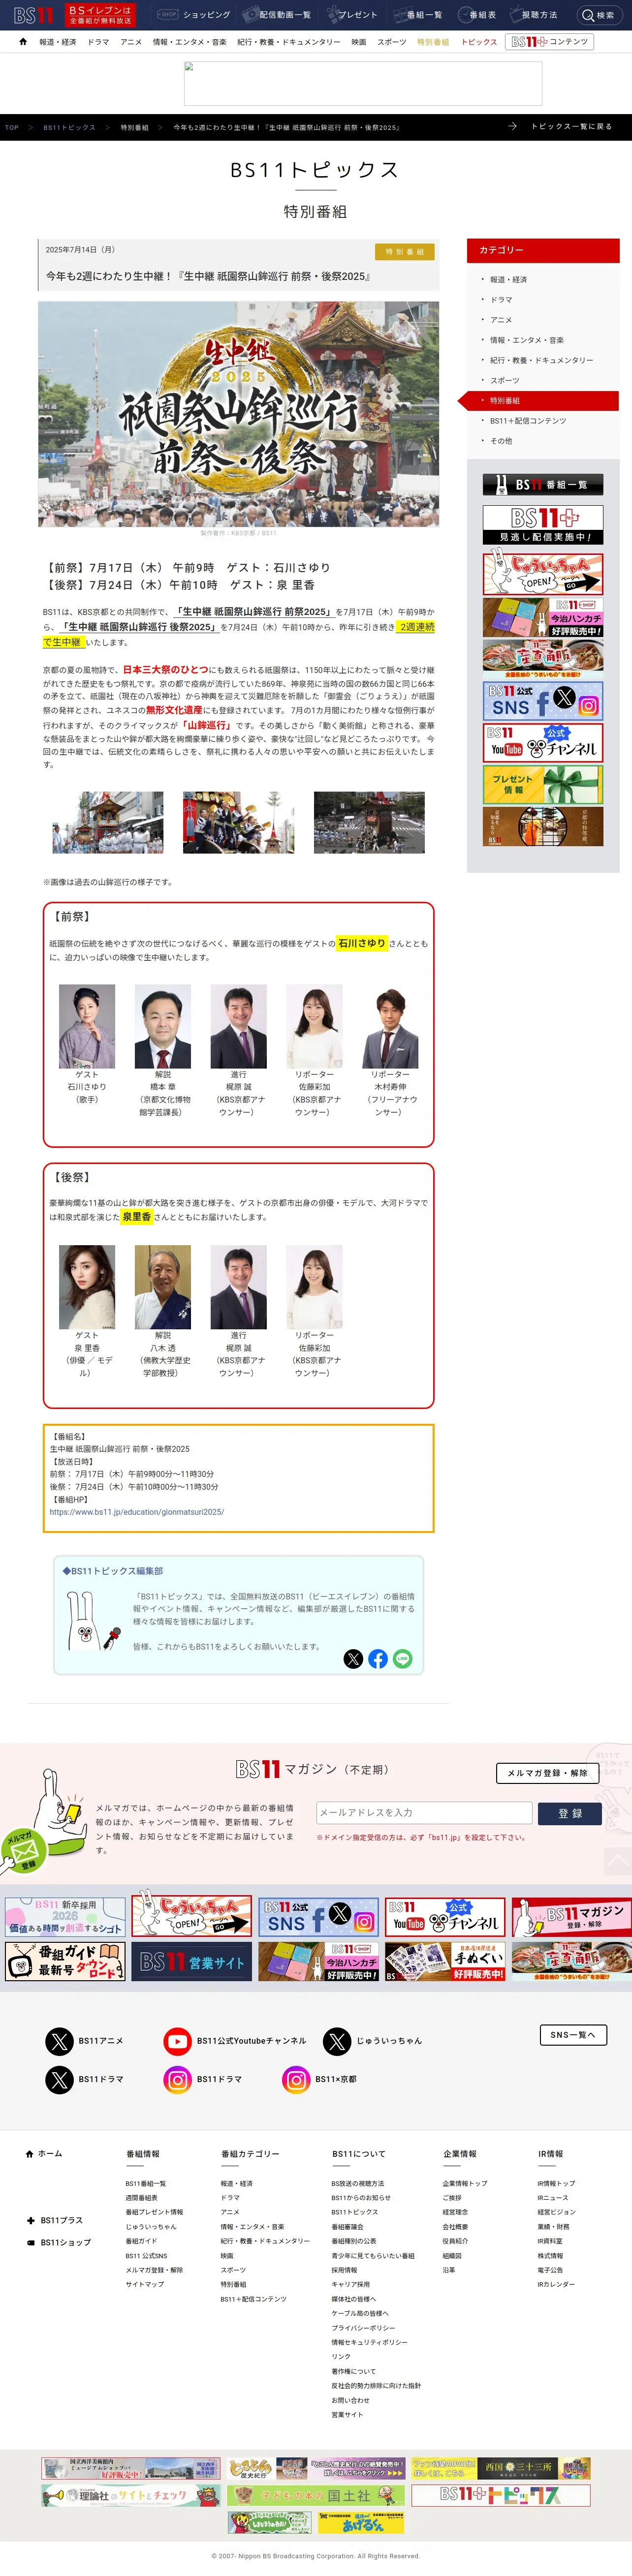Select 特別番組 nav item
The image size is (632, 2576).
click(x=433, y=42)
